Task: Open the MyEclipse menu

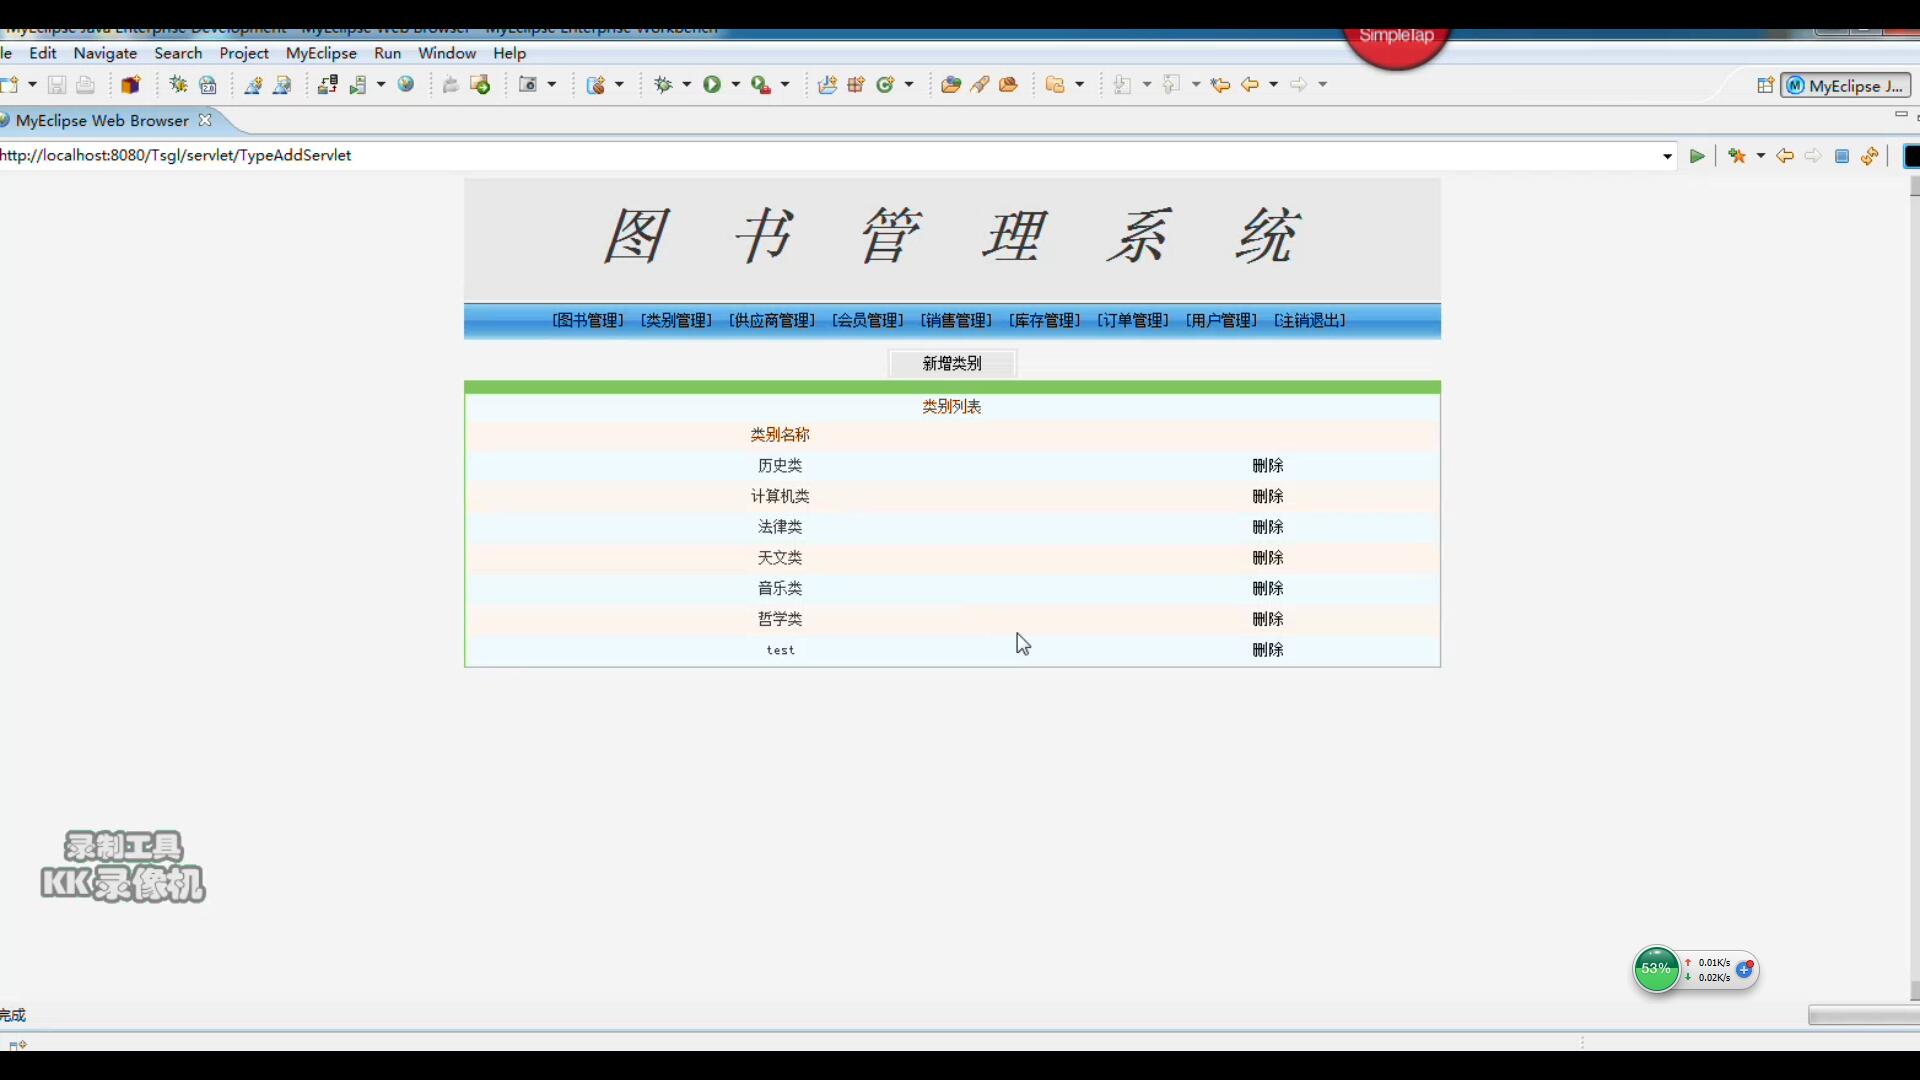Action: click(x=321, y=53)
